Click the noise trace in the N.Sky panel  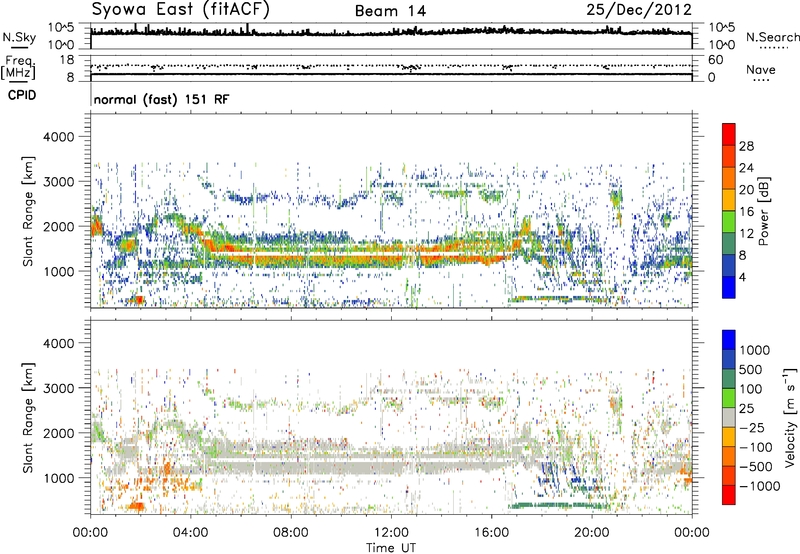(x=391, y=32)
